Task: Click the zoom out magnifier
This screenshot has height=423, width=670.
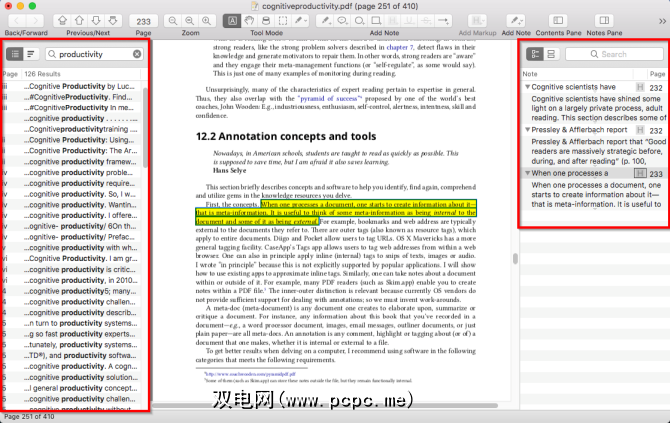Action: pos(173,21)
